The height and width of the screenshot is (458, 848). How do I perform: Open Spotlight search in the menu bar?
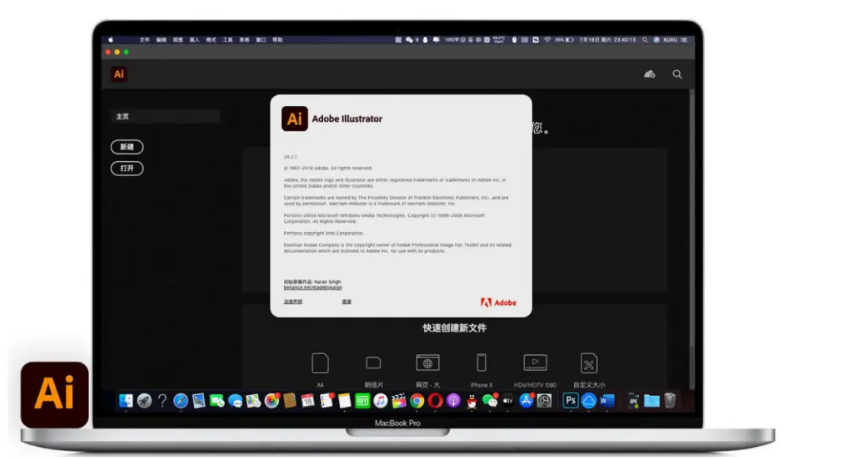(645, 39)
